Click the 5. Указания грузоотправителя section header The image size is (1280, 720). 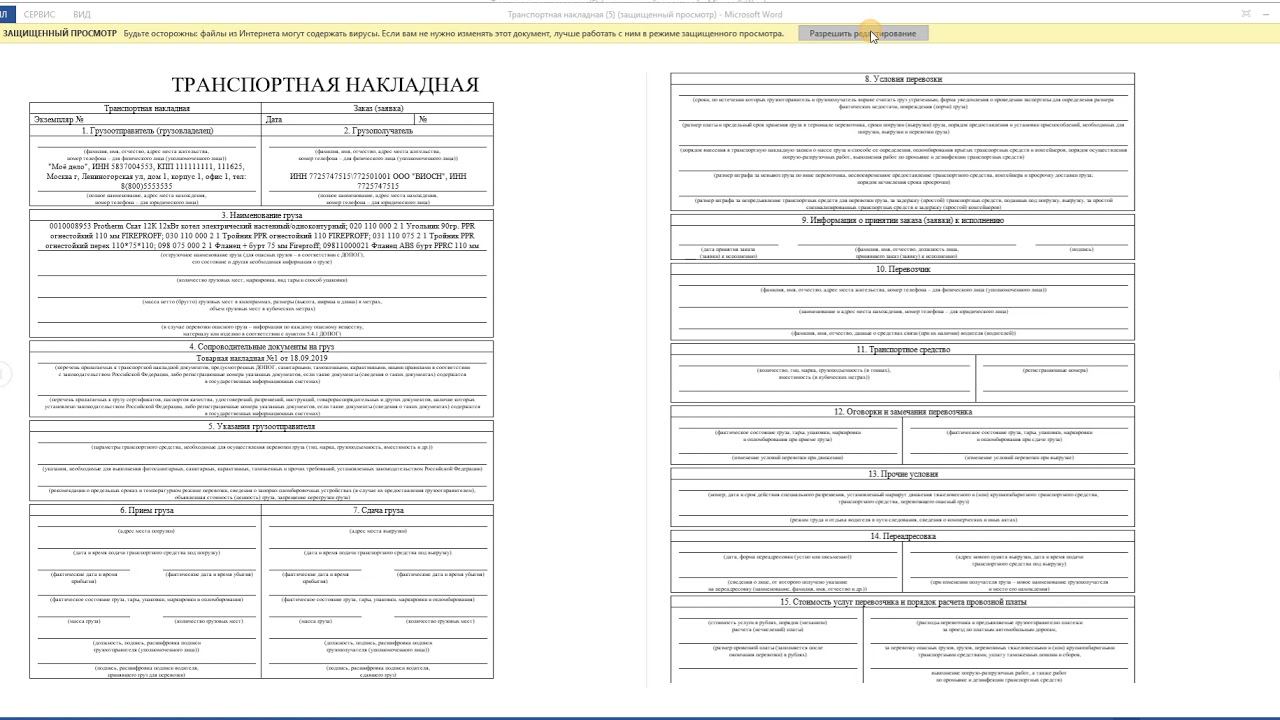click(x=261, y=426)
